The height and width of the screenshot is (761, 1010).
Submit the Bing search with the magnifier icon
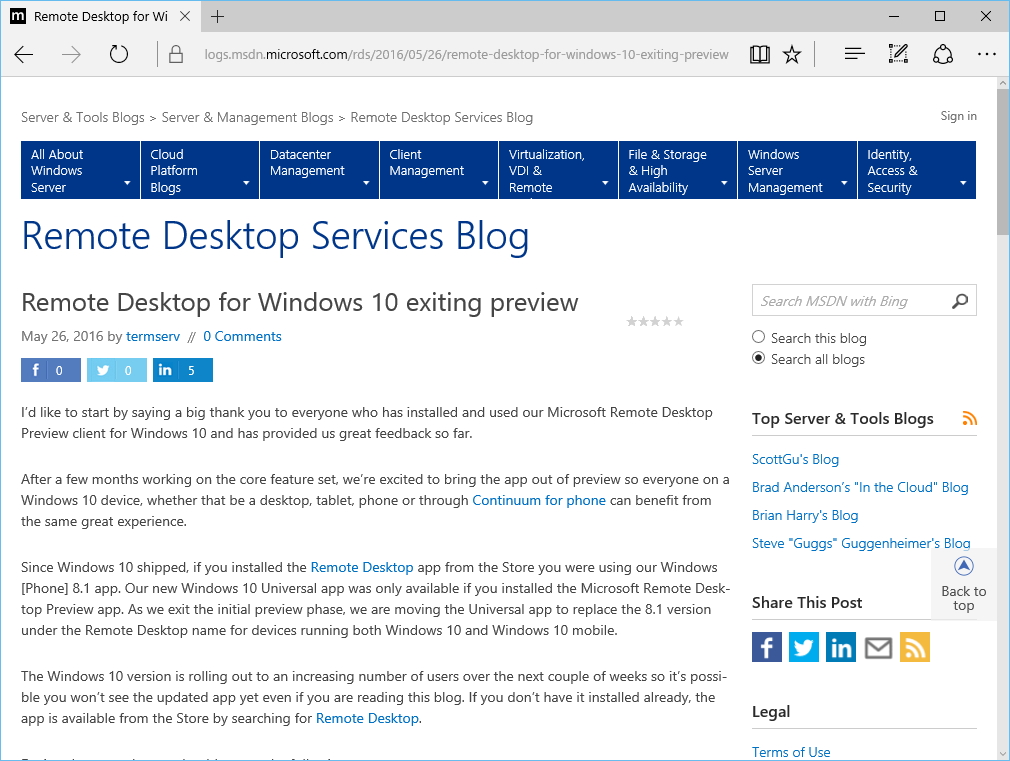click(960, 300)
